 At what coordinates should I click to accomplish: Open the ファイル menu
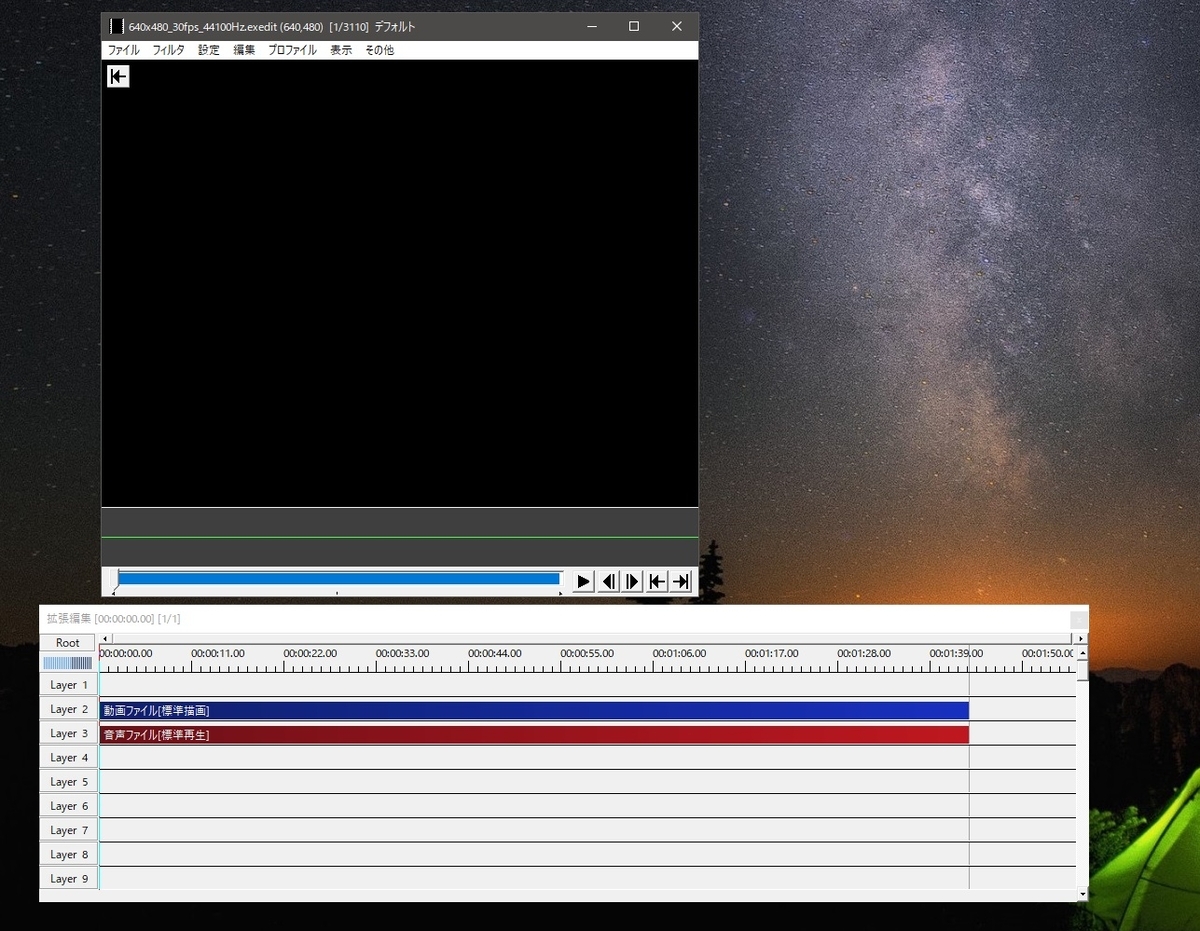click(x=123, y=50)
